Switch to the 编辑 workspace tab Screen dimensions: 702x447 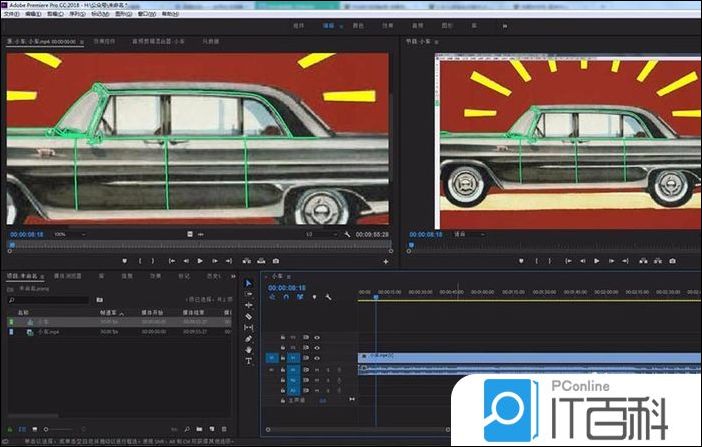click(x=329, y=27)
